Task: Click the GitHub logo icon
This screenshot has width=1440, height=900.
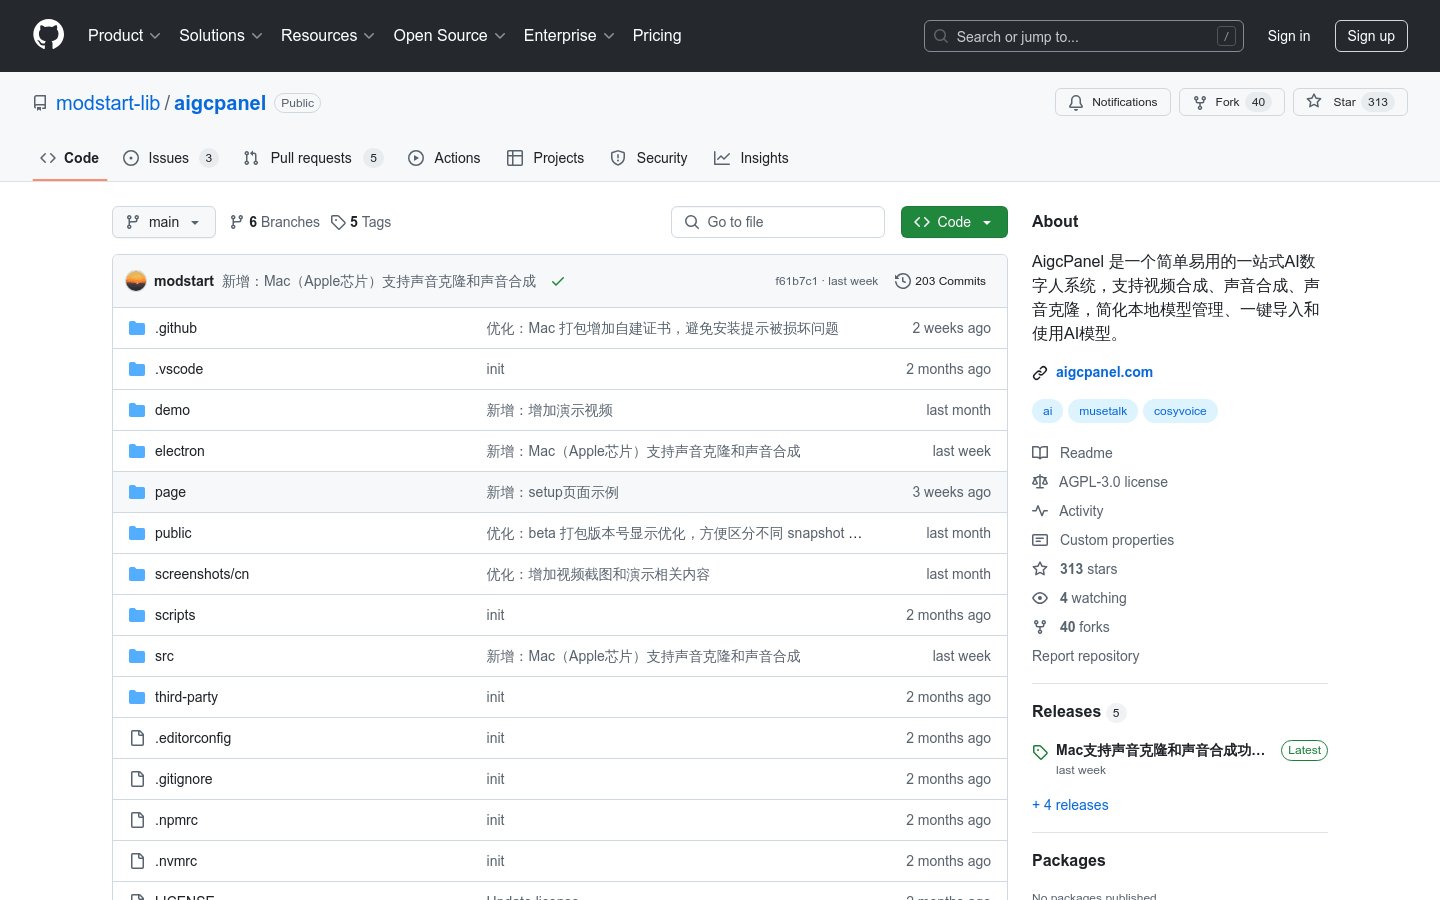Action: (48, 35)
